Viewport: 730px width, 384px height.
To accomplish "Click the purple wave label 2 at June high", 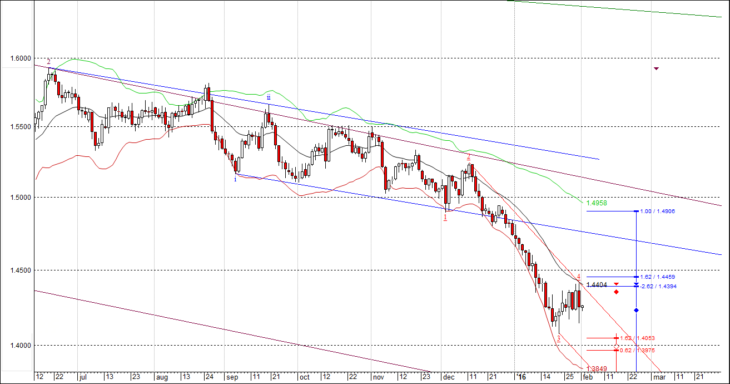I will (48, 61).
